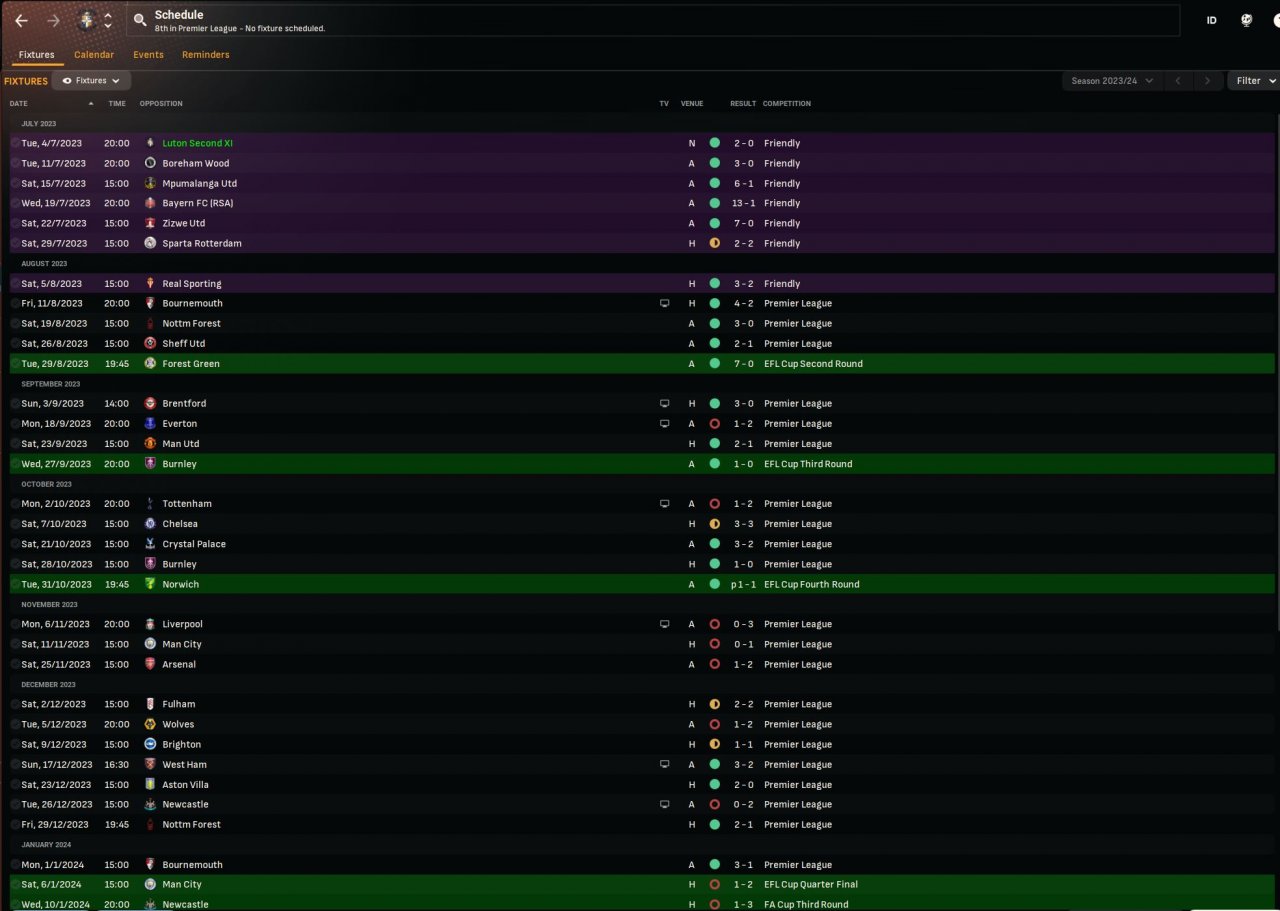Screen dimensions: 1280x911
Task: Click the red loss indicator on the Everton row
Action: pyautogui.click(x=714, y=423)
